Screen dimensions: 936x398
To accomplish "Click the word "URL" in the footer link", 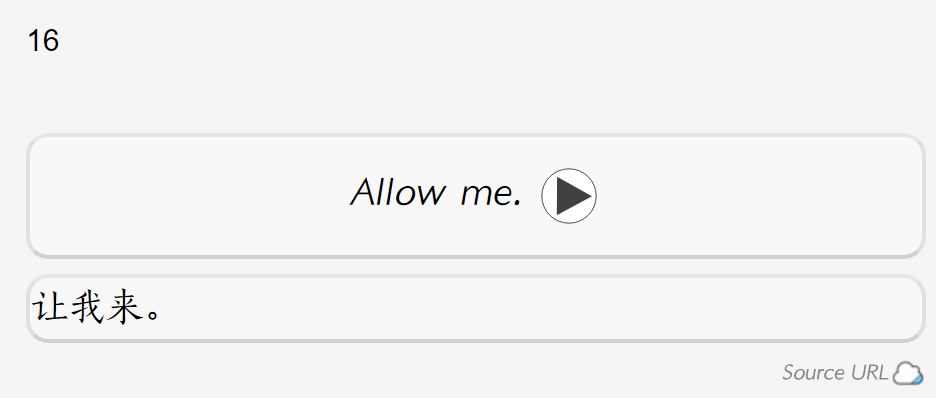I will (x=870, y=372).
